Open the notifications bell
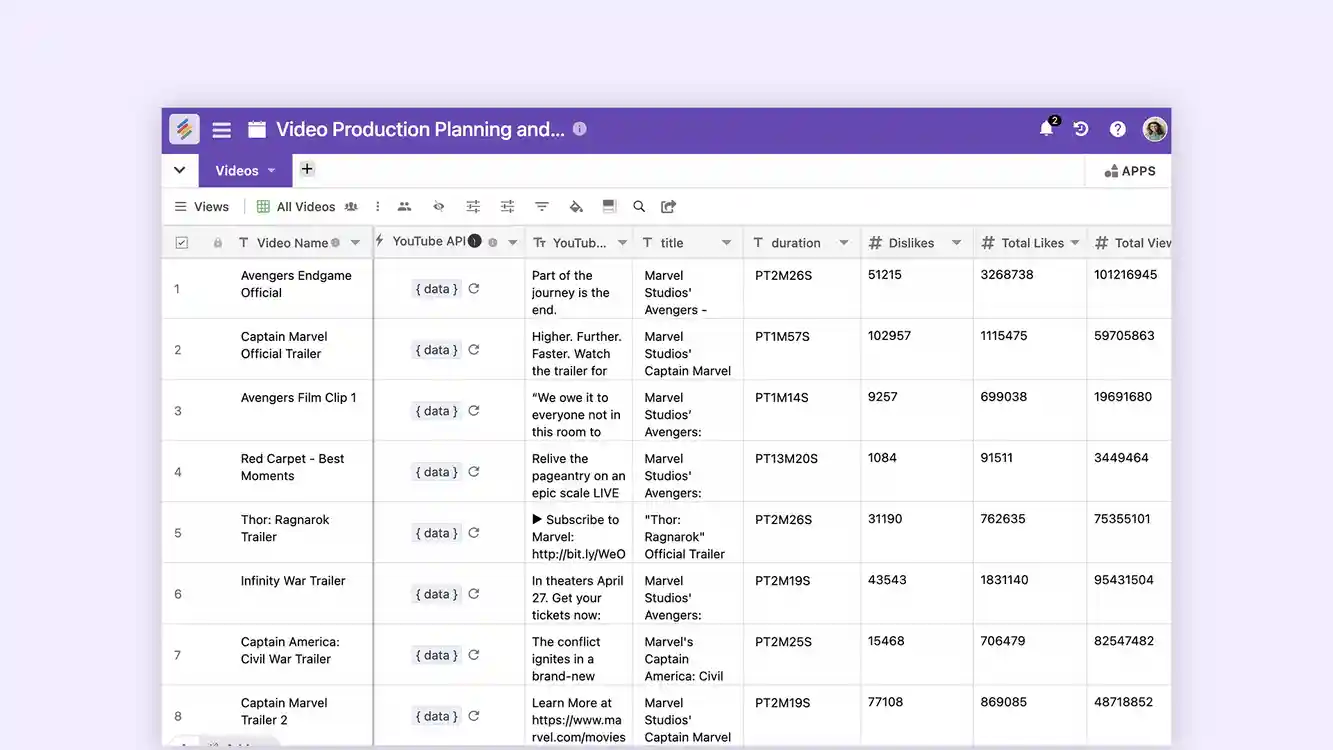1333x750 pixels. [1046, 129]
